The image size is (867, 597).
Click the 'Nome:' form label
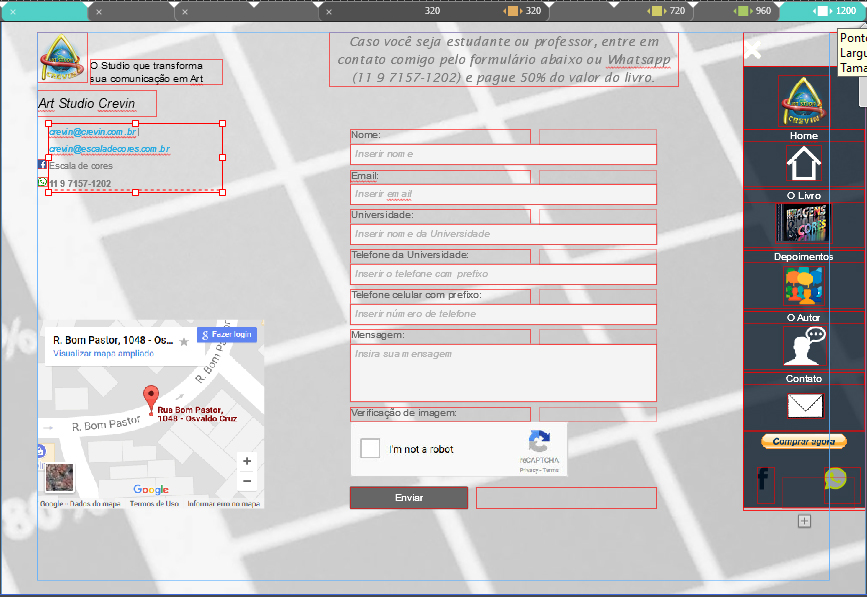click(x=365, y=135)
